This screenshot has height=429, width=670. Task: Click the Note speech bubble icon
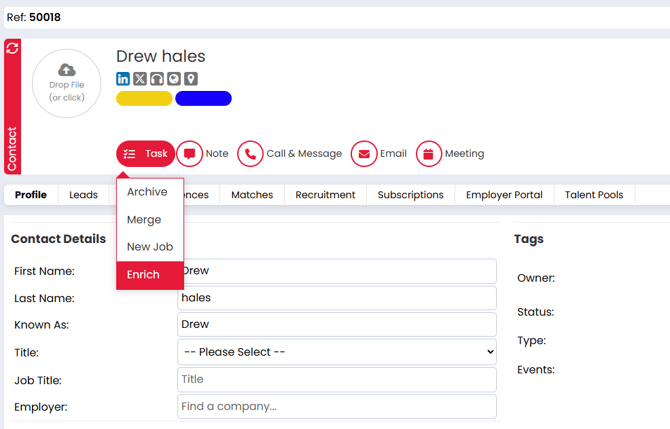[x=189, y=154]
